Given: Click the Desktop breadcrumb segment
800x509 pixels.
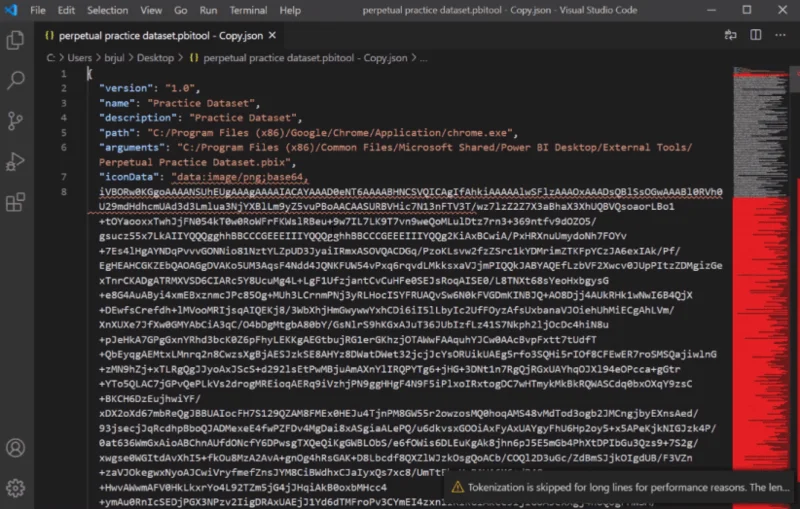Looking at the screenshot, I should (155, 58).
